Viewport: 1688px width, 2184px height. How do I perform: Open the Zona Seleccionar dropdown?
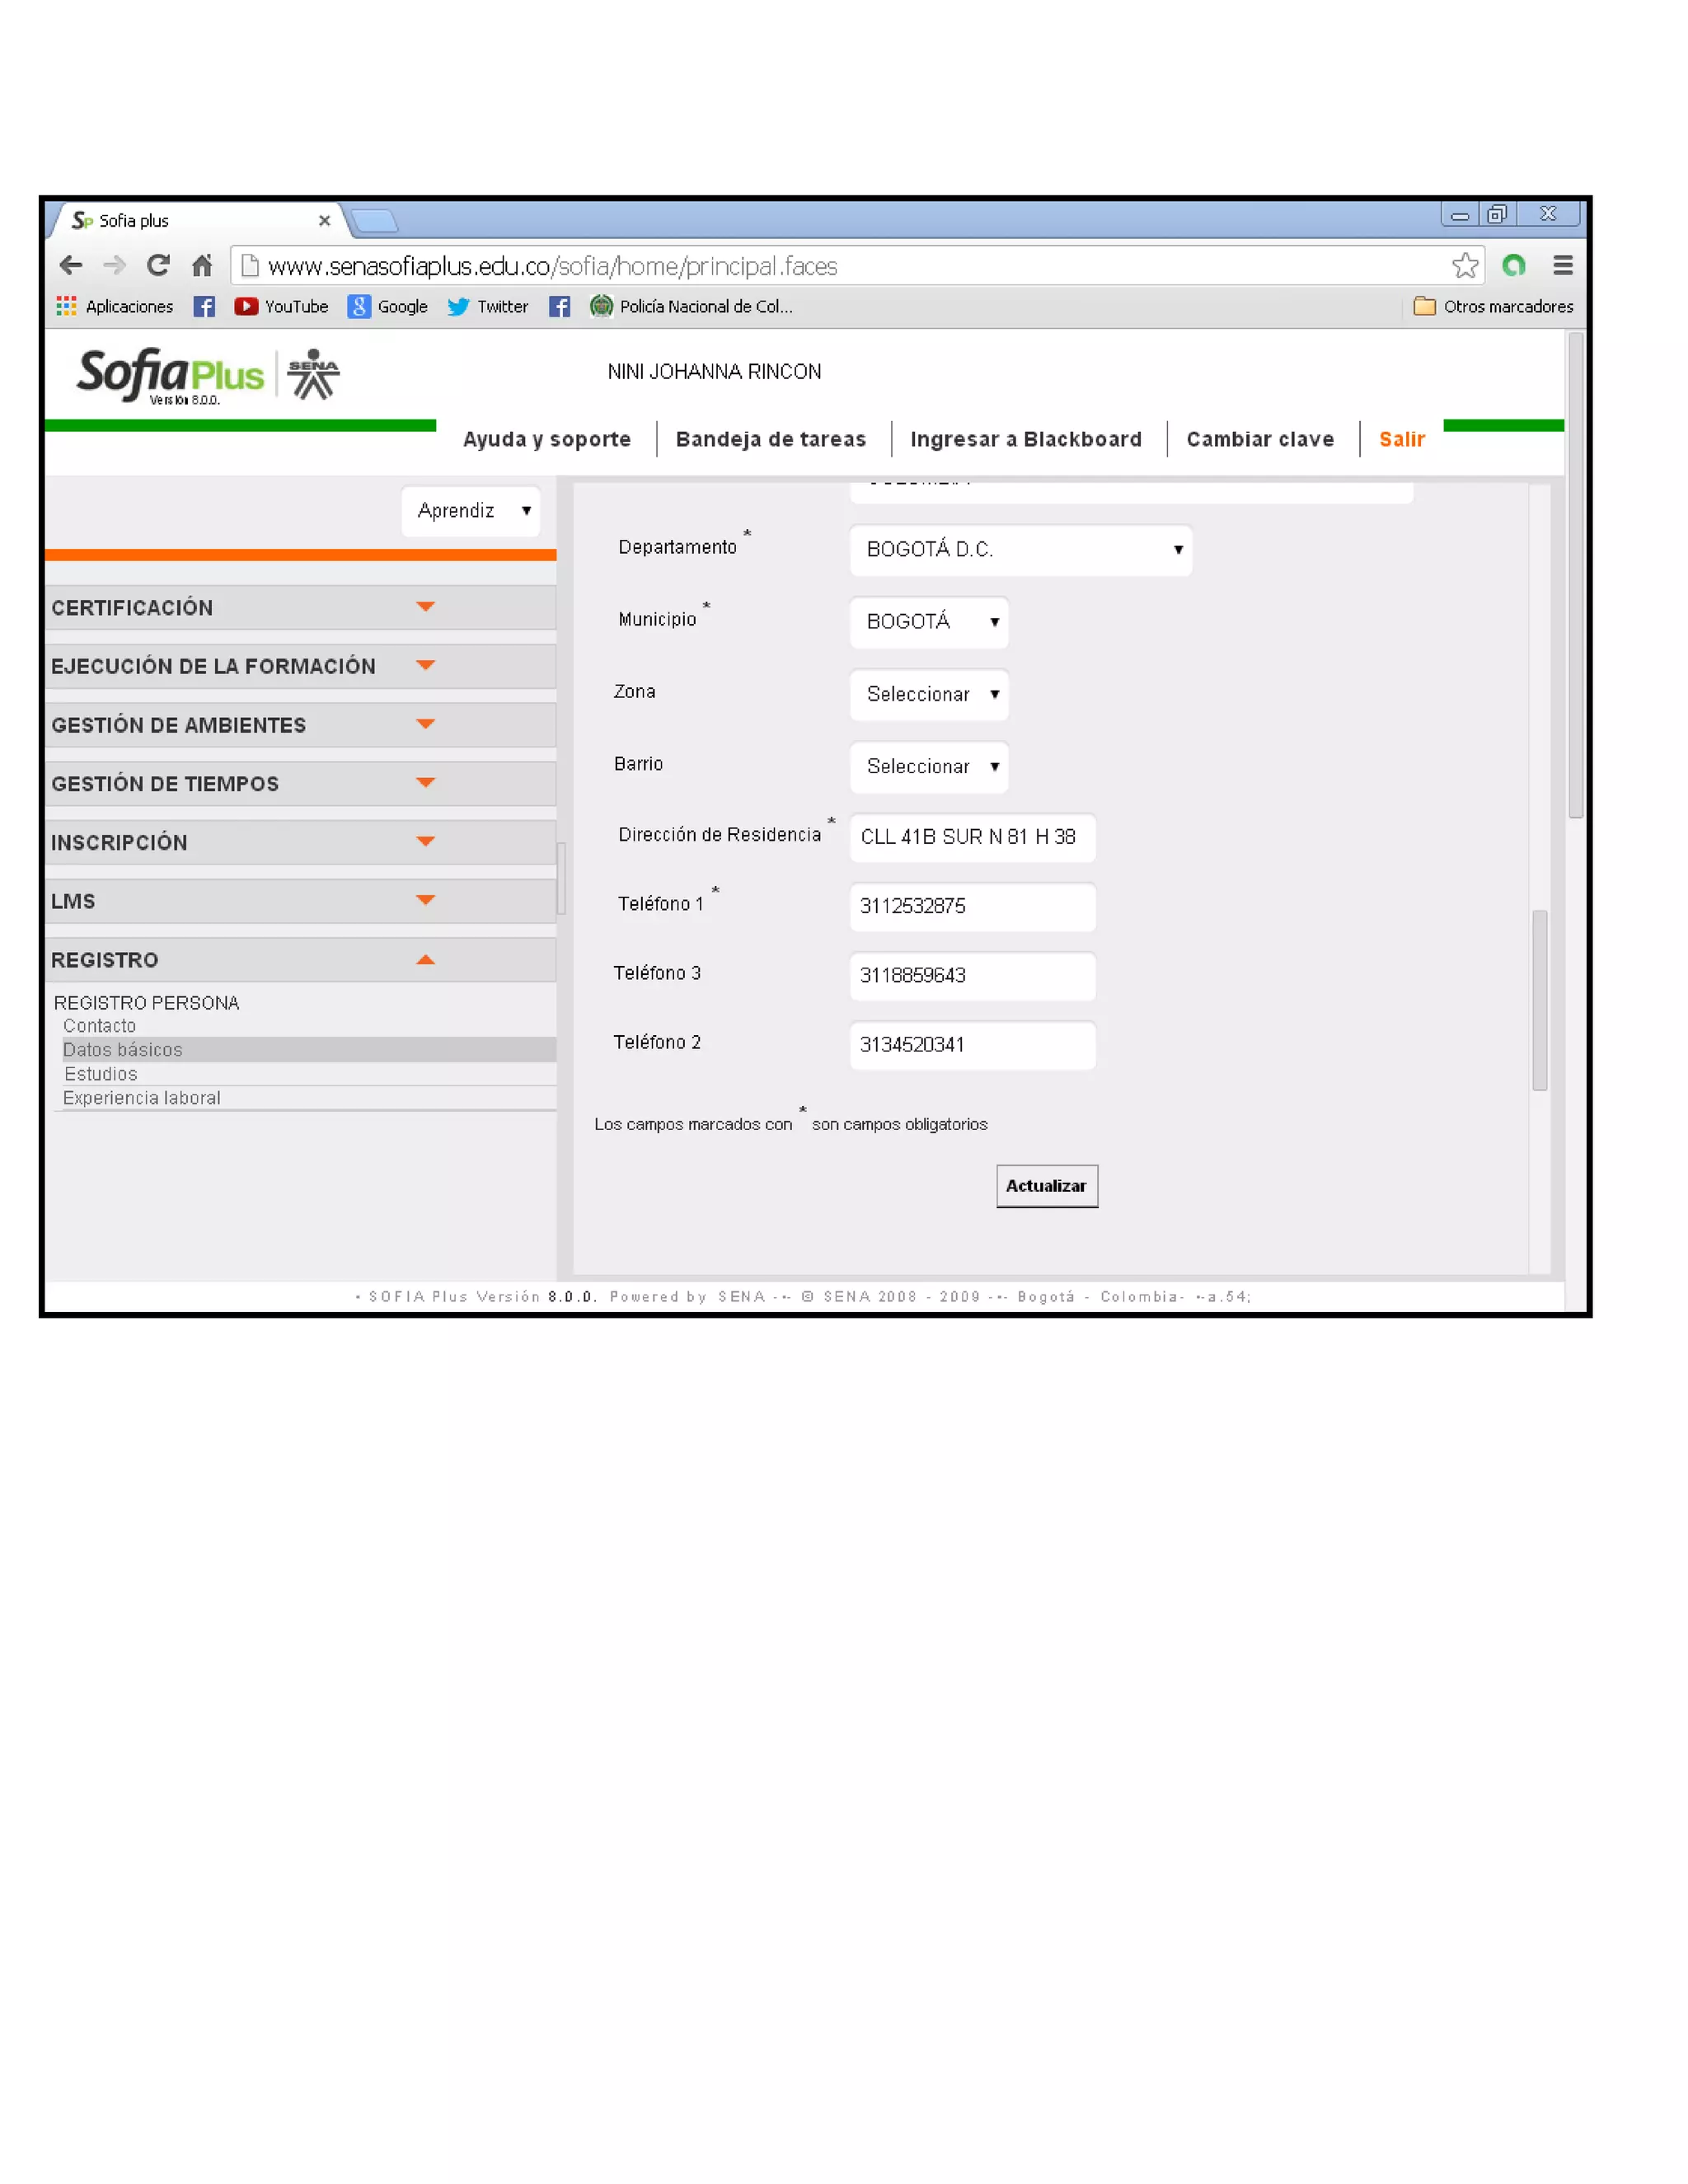point(929,694)
